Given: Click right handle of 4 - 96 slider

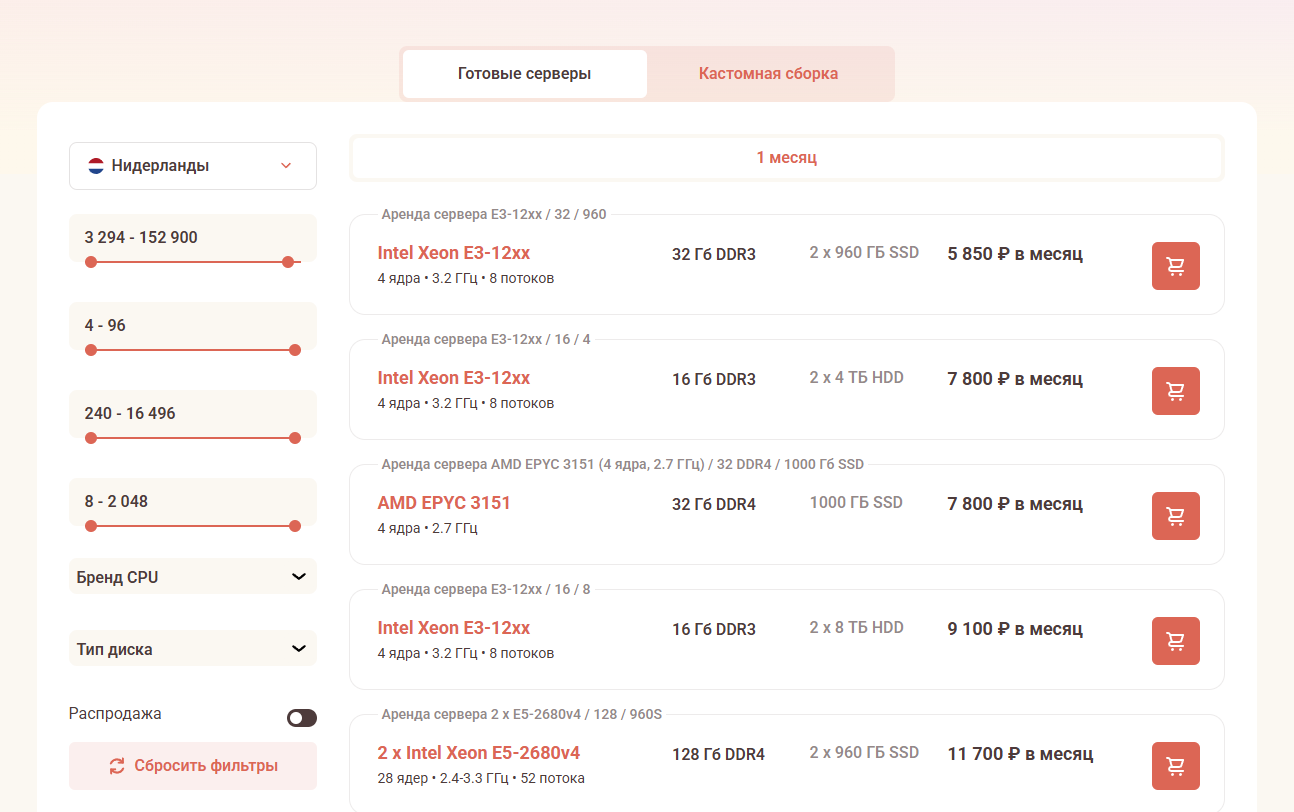Looking at the screenshot, I should point(295,350).
